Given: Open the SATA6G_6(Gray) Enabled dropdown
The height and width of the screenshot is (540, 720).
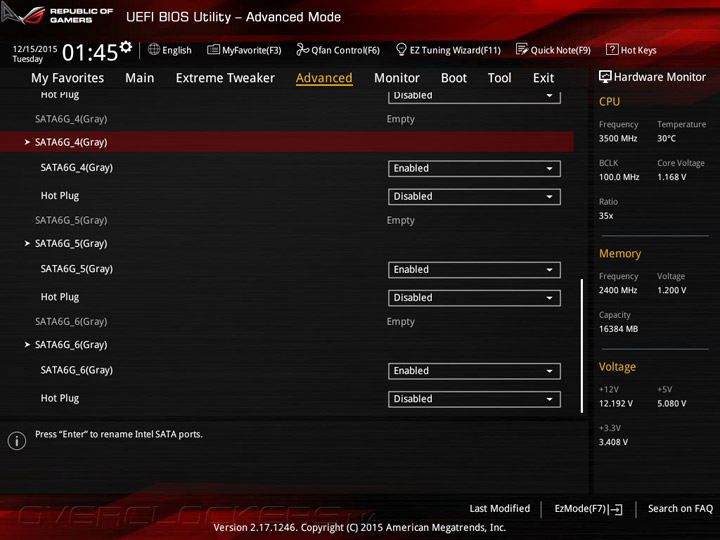Looking at the screenshot, I should tap(474, 371).
